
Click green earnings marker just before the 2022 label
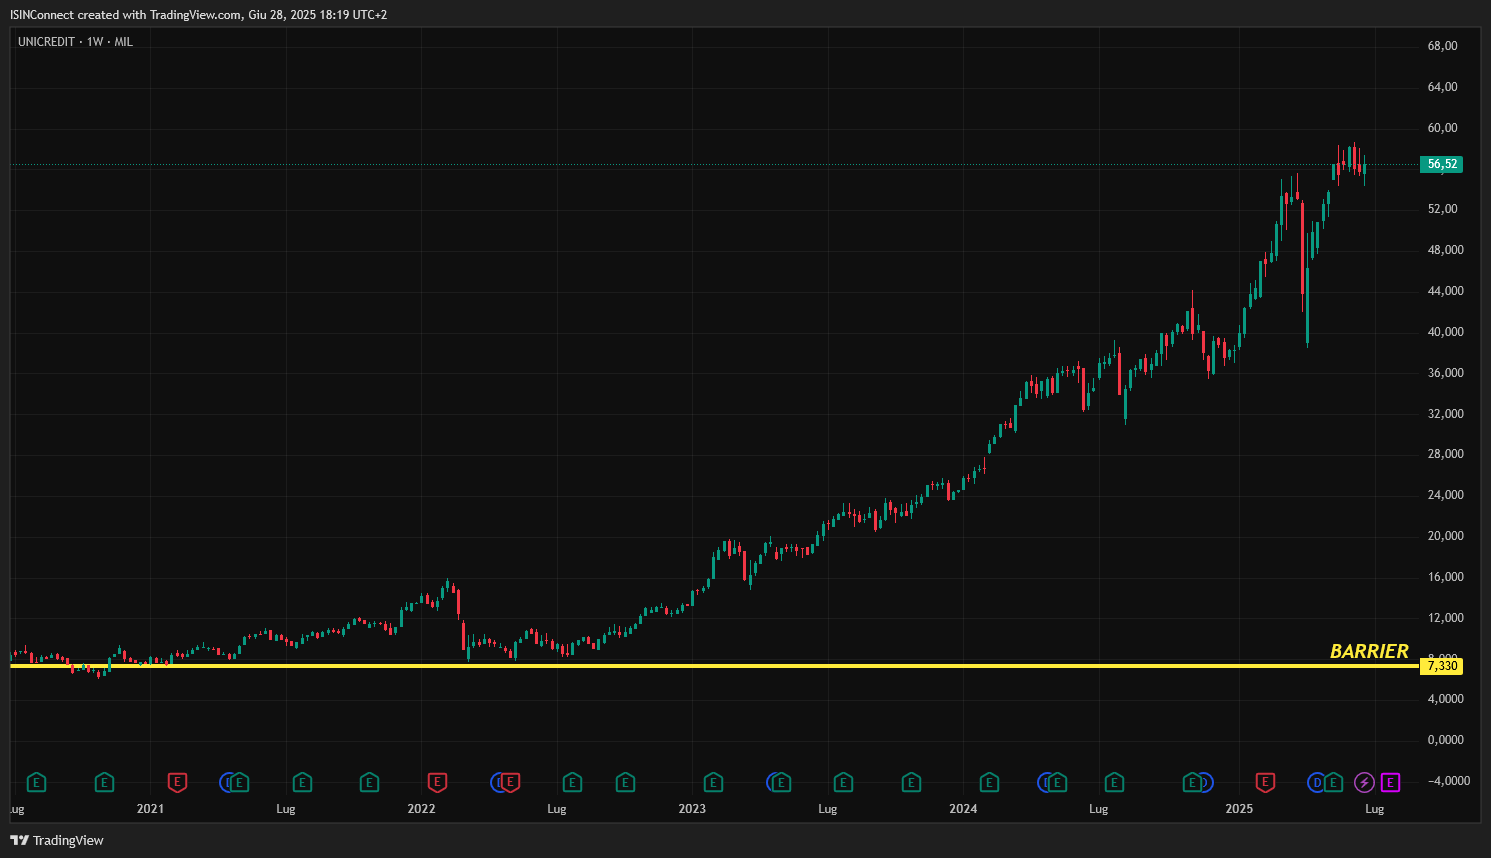[x=369, y=782]
